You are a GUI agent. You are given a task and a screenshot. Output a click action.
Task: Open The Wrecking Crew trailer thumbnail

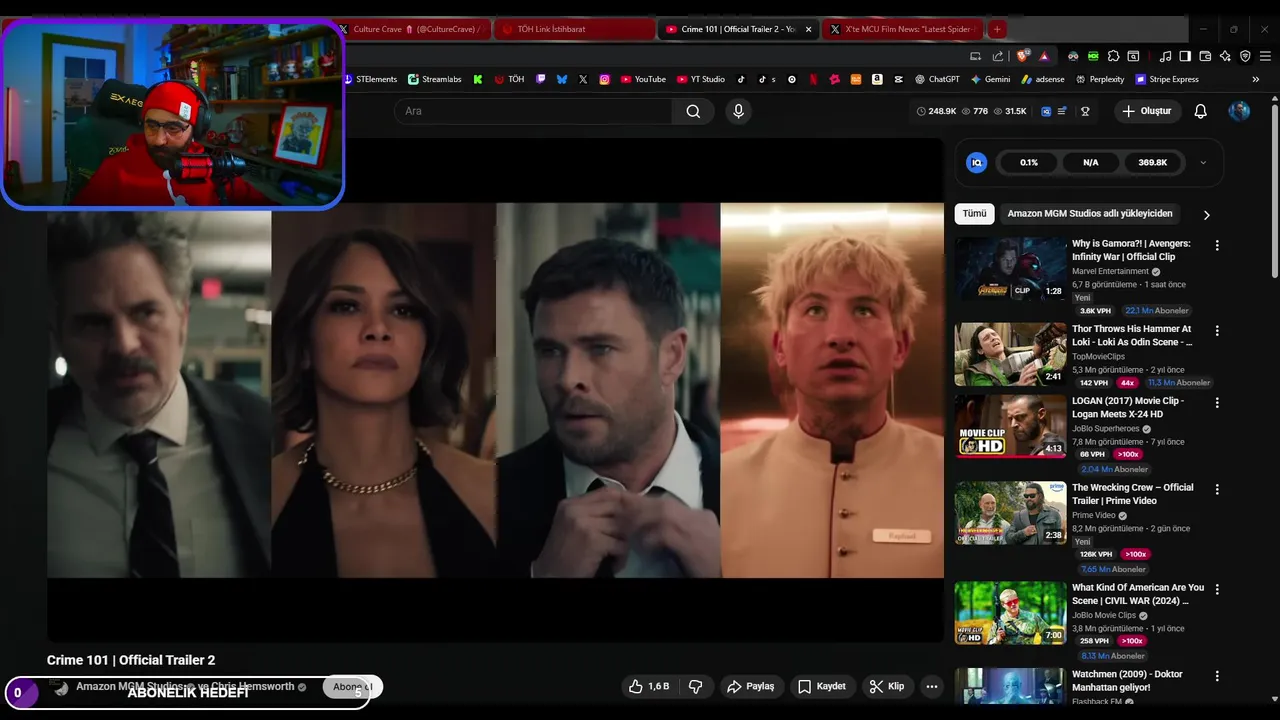(1010, 513)
